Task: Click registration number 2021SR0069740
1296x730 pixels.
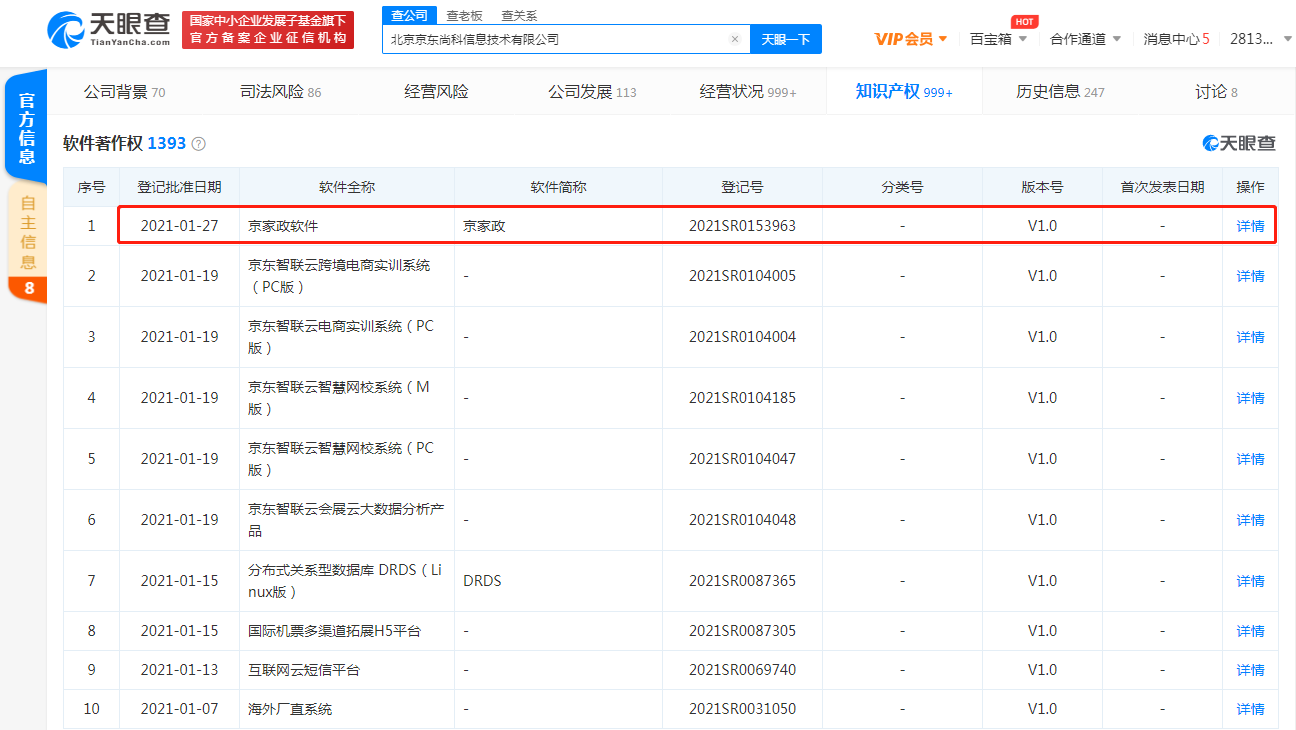Action: pos(742,670)
